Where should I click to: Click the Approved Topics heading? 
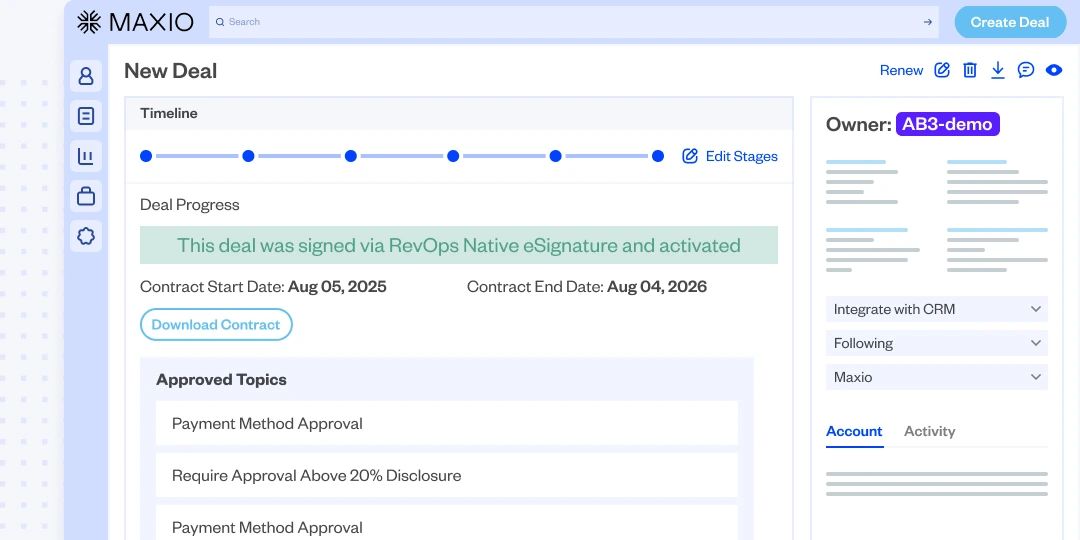(221, 380)
